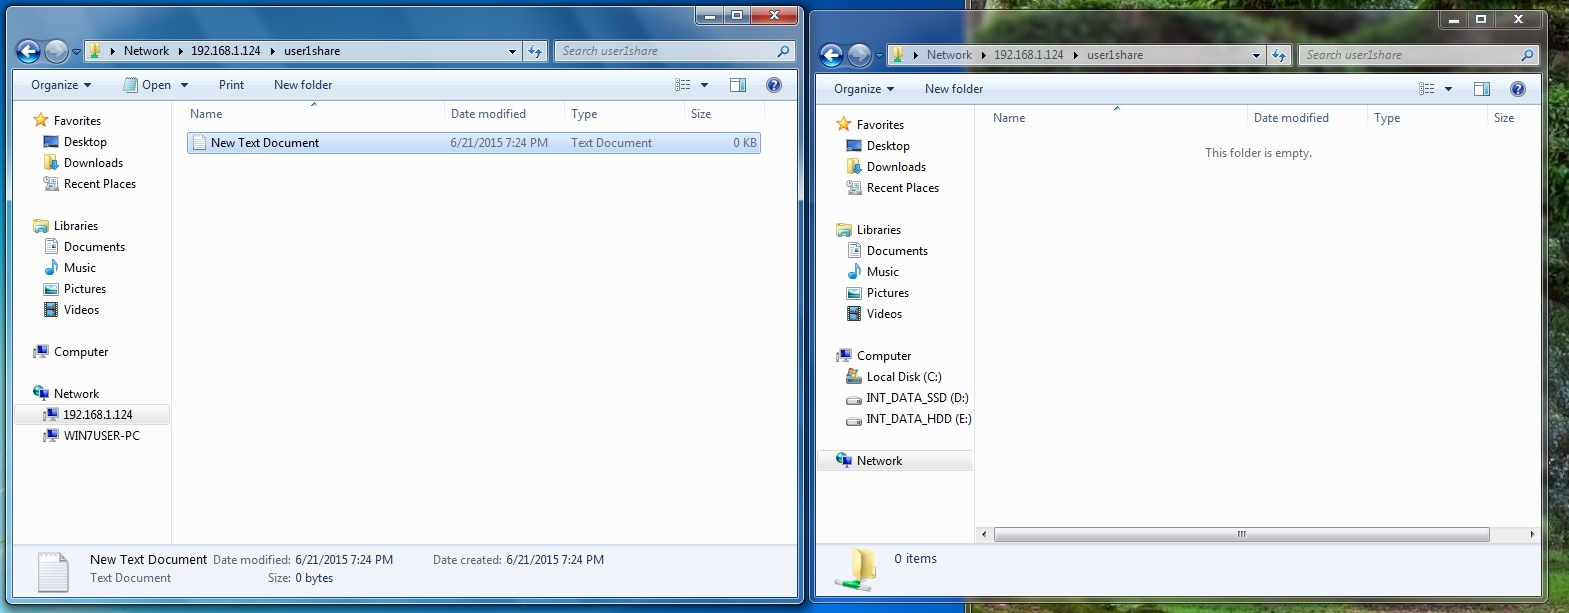1569x613 pixels.
Task: Open address history dropdown in left window
Action: pyautogui.click(x=512, y=51)
